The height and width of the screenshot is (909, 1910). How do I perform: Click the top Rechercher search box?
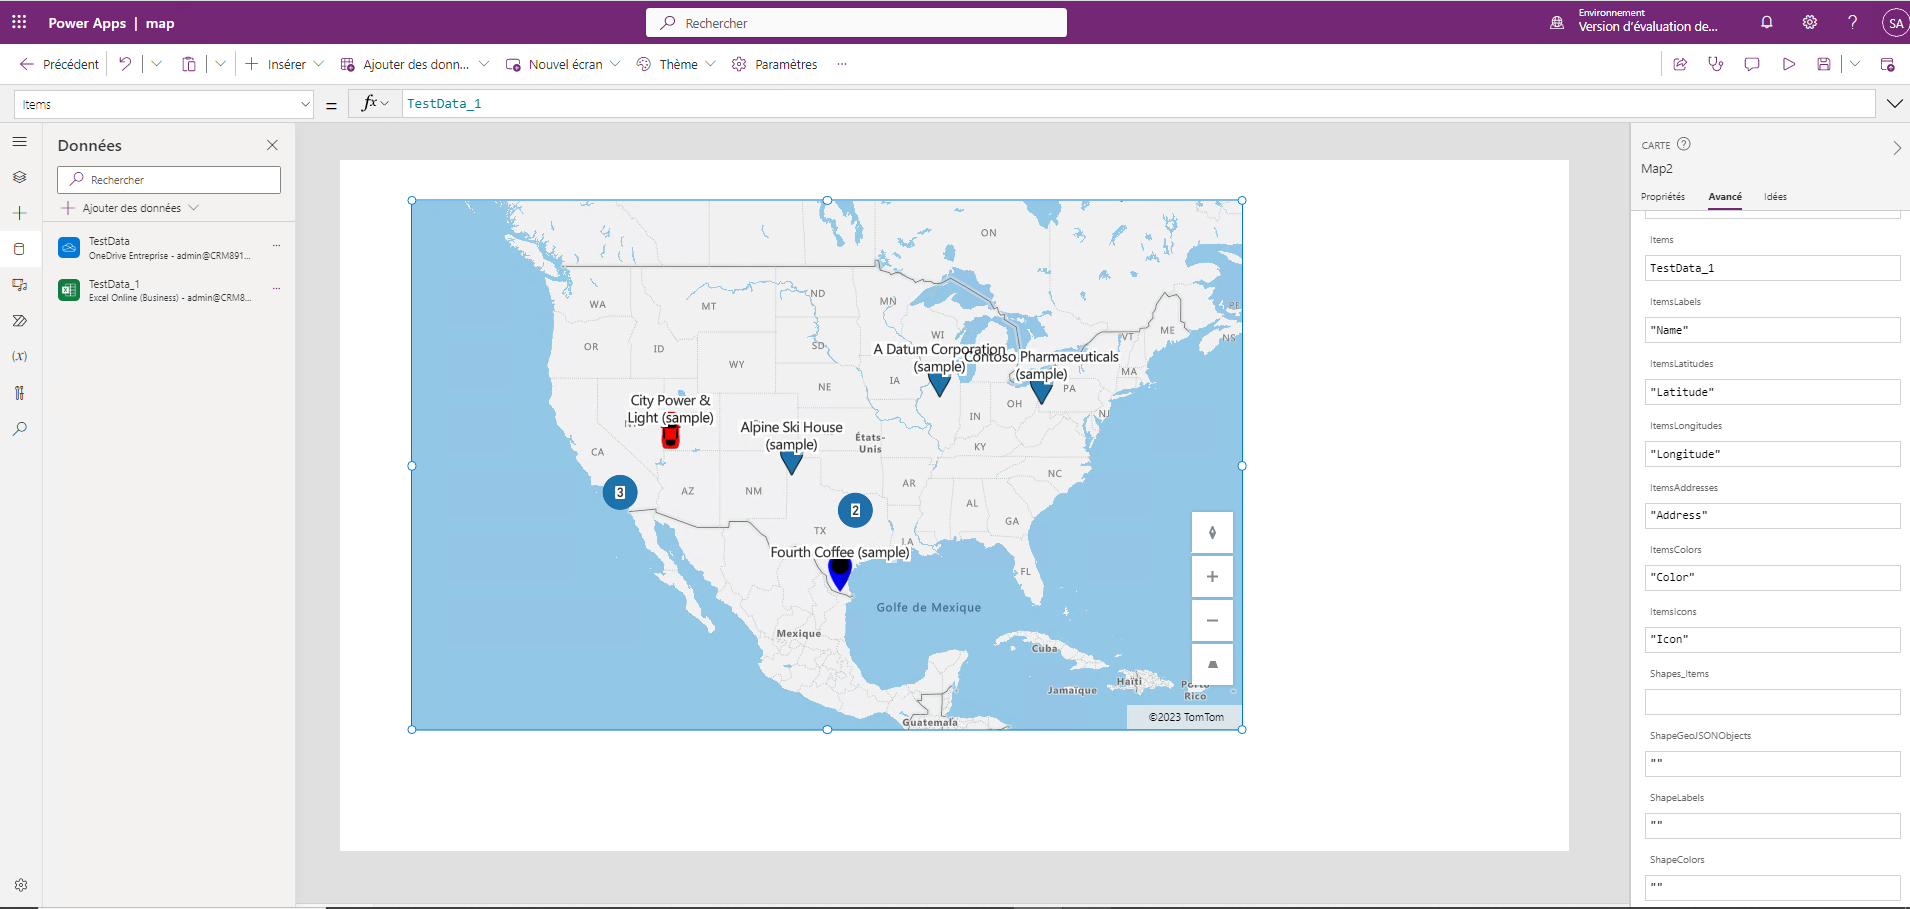[x=856, y=23]
